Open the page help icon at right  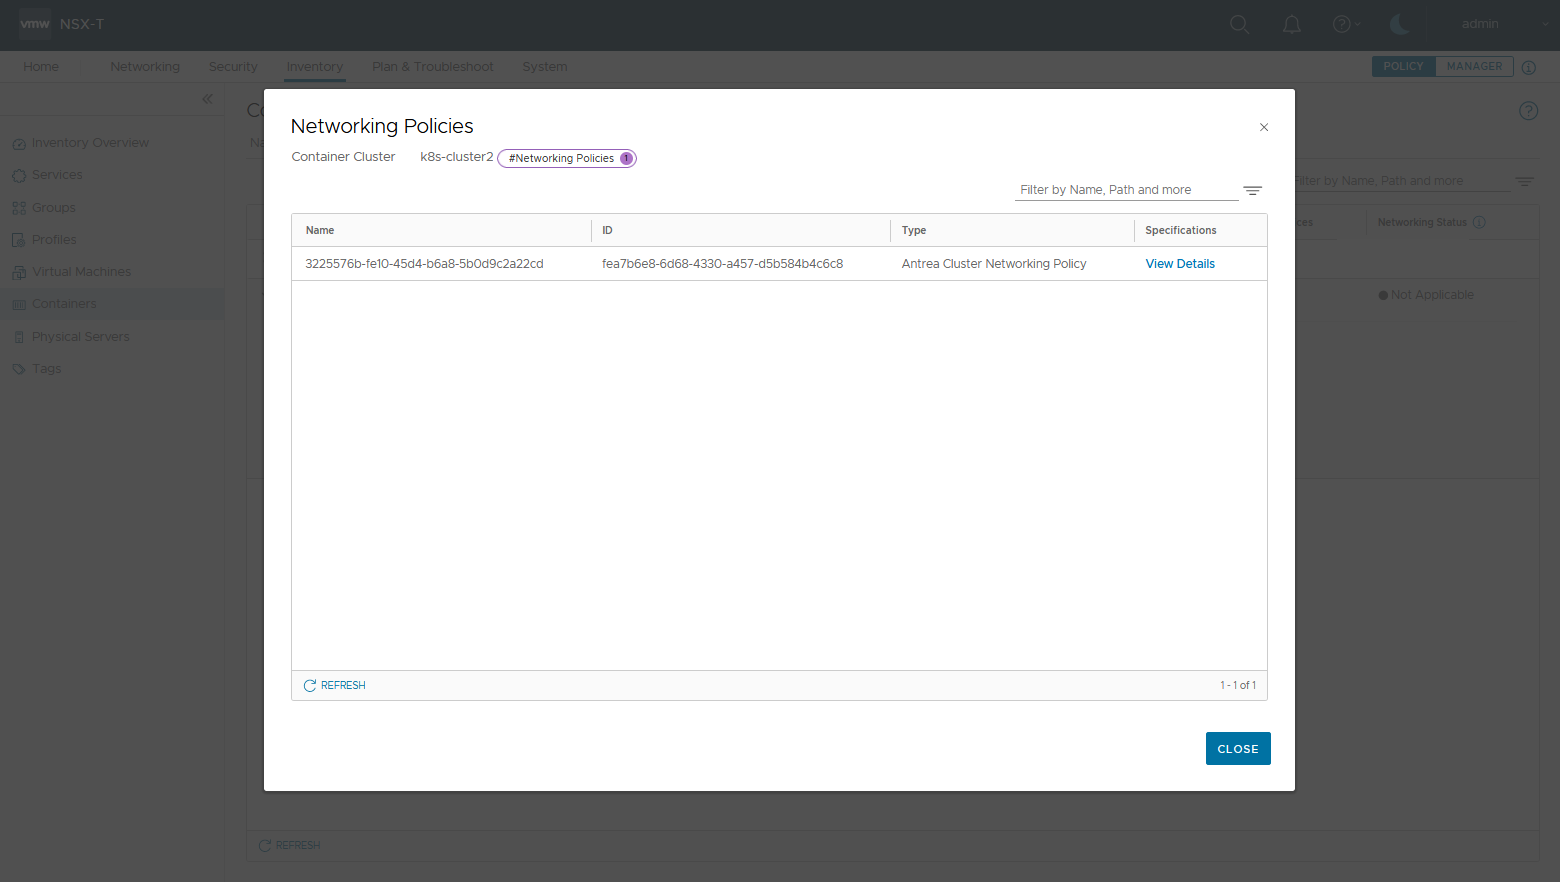(x=1529, y=111)
